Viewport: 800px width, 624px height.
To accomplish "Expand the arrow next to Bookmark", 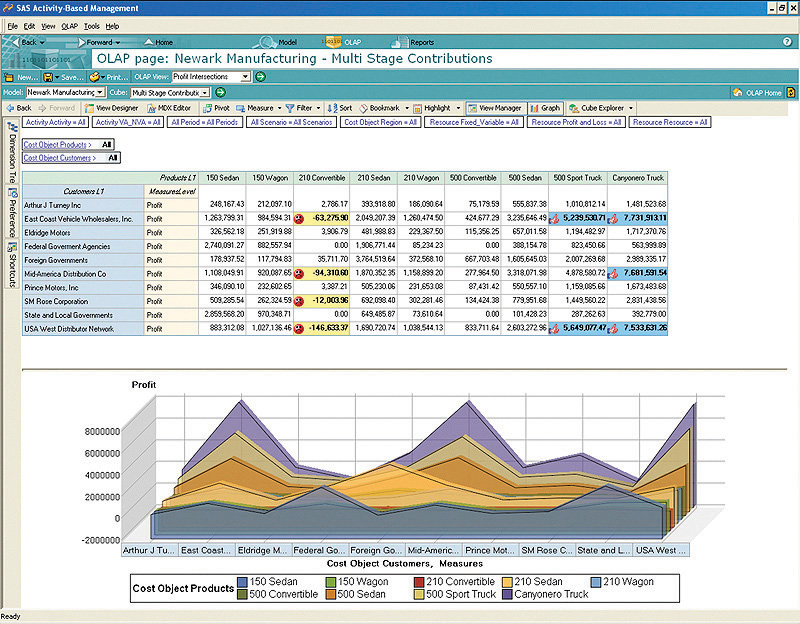I will click(x=407, y=108).
